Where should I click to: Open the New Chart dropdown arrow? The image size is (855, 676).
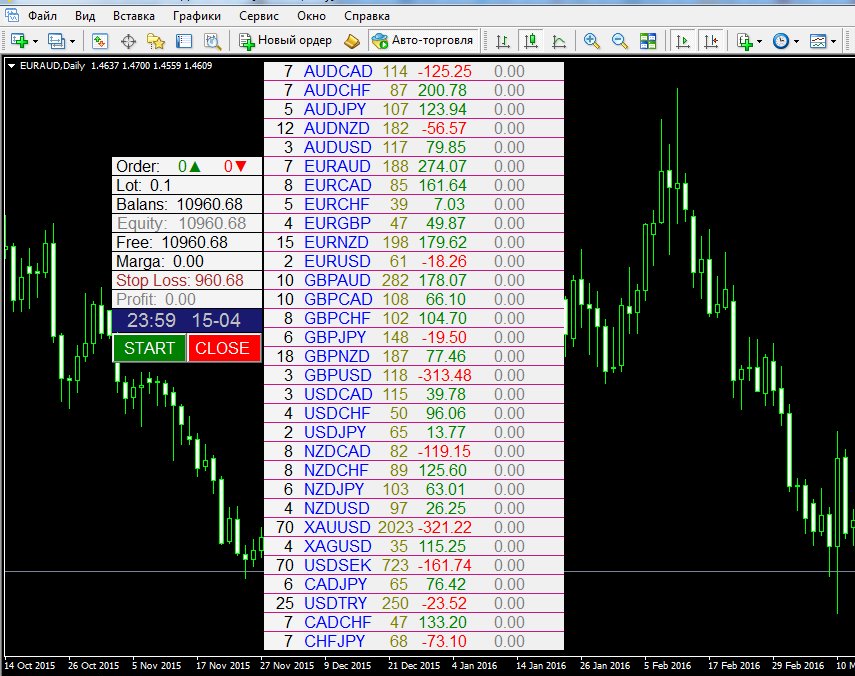click(35, 41)
